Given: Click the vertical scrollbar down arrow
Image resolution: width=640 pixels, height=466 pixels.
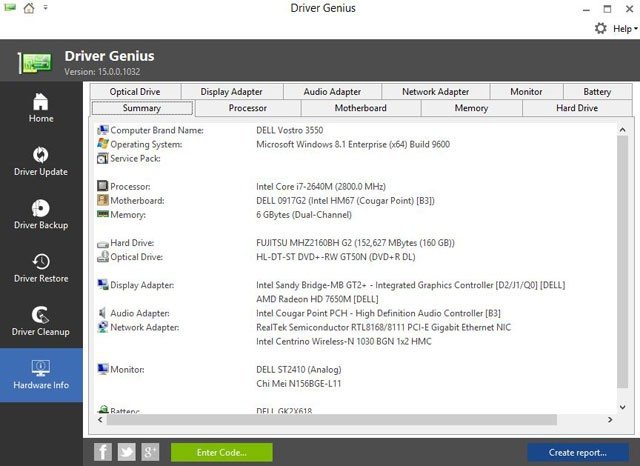Looking at the screenshot, I should 622,407.
